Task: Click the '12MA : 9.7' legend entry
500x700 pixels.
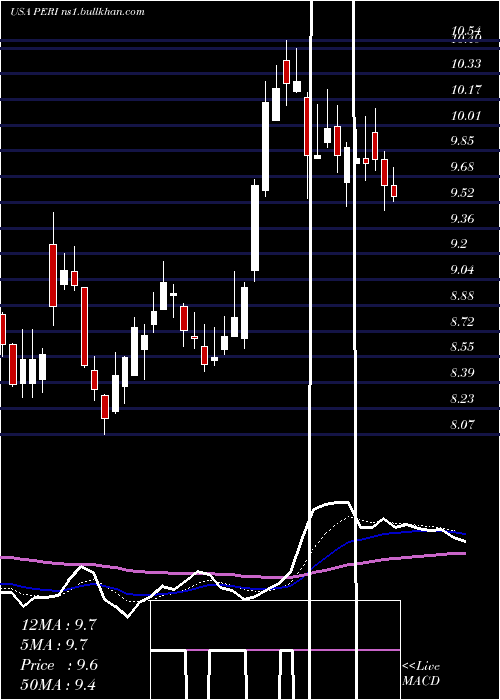Action: (x=59, y=625)
